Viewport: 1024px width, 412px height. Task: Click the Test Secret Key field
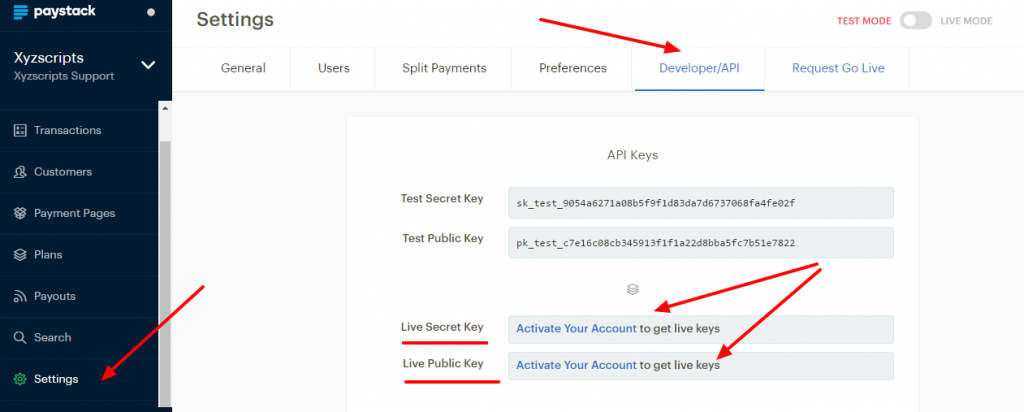701,203
